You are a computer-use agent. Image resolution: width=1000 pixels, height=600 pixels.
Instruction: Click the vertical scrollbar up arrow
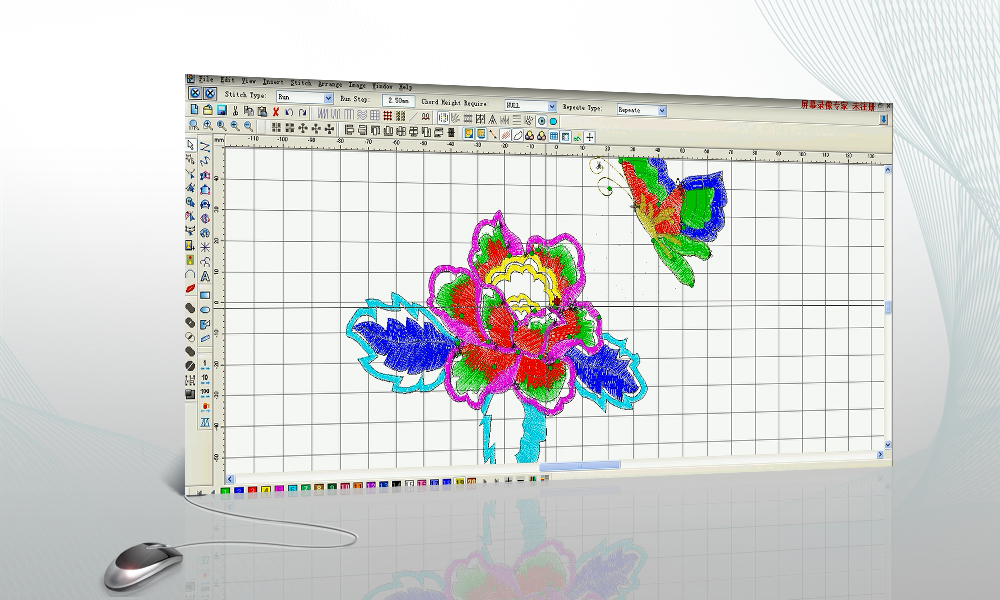point(887,170)
